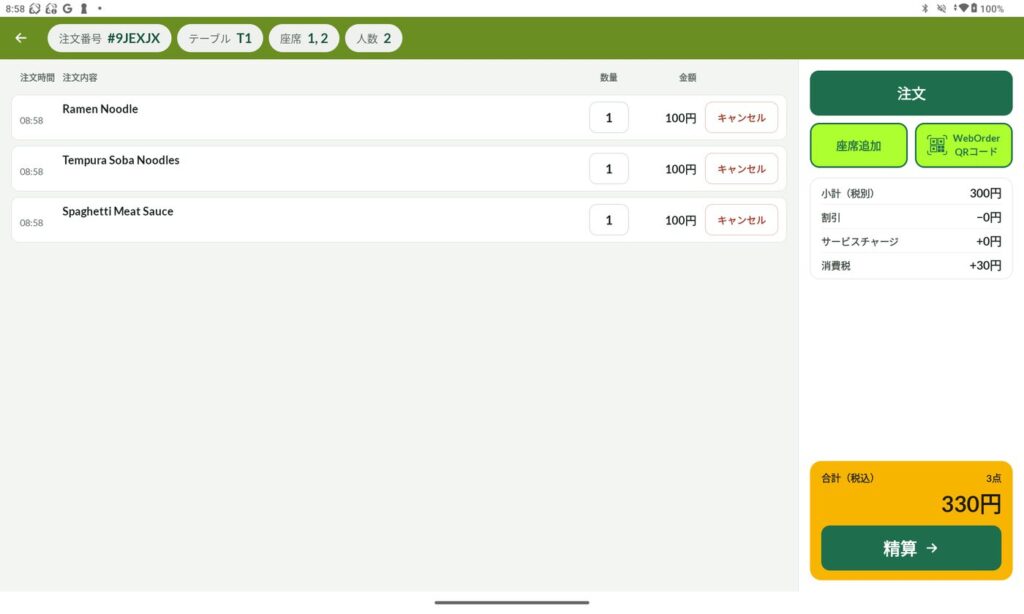This screenshot has height=614, width=1024.
Task: Select the Tempura Soba Noodles item name
Action: tap(121, 160)
